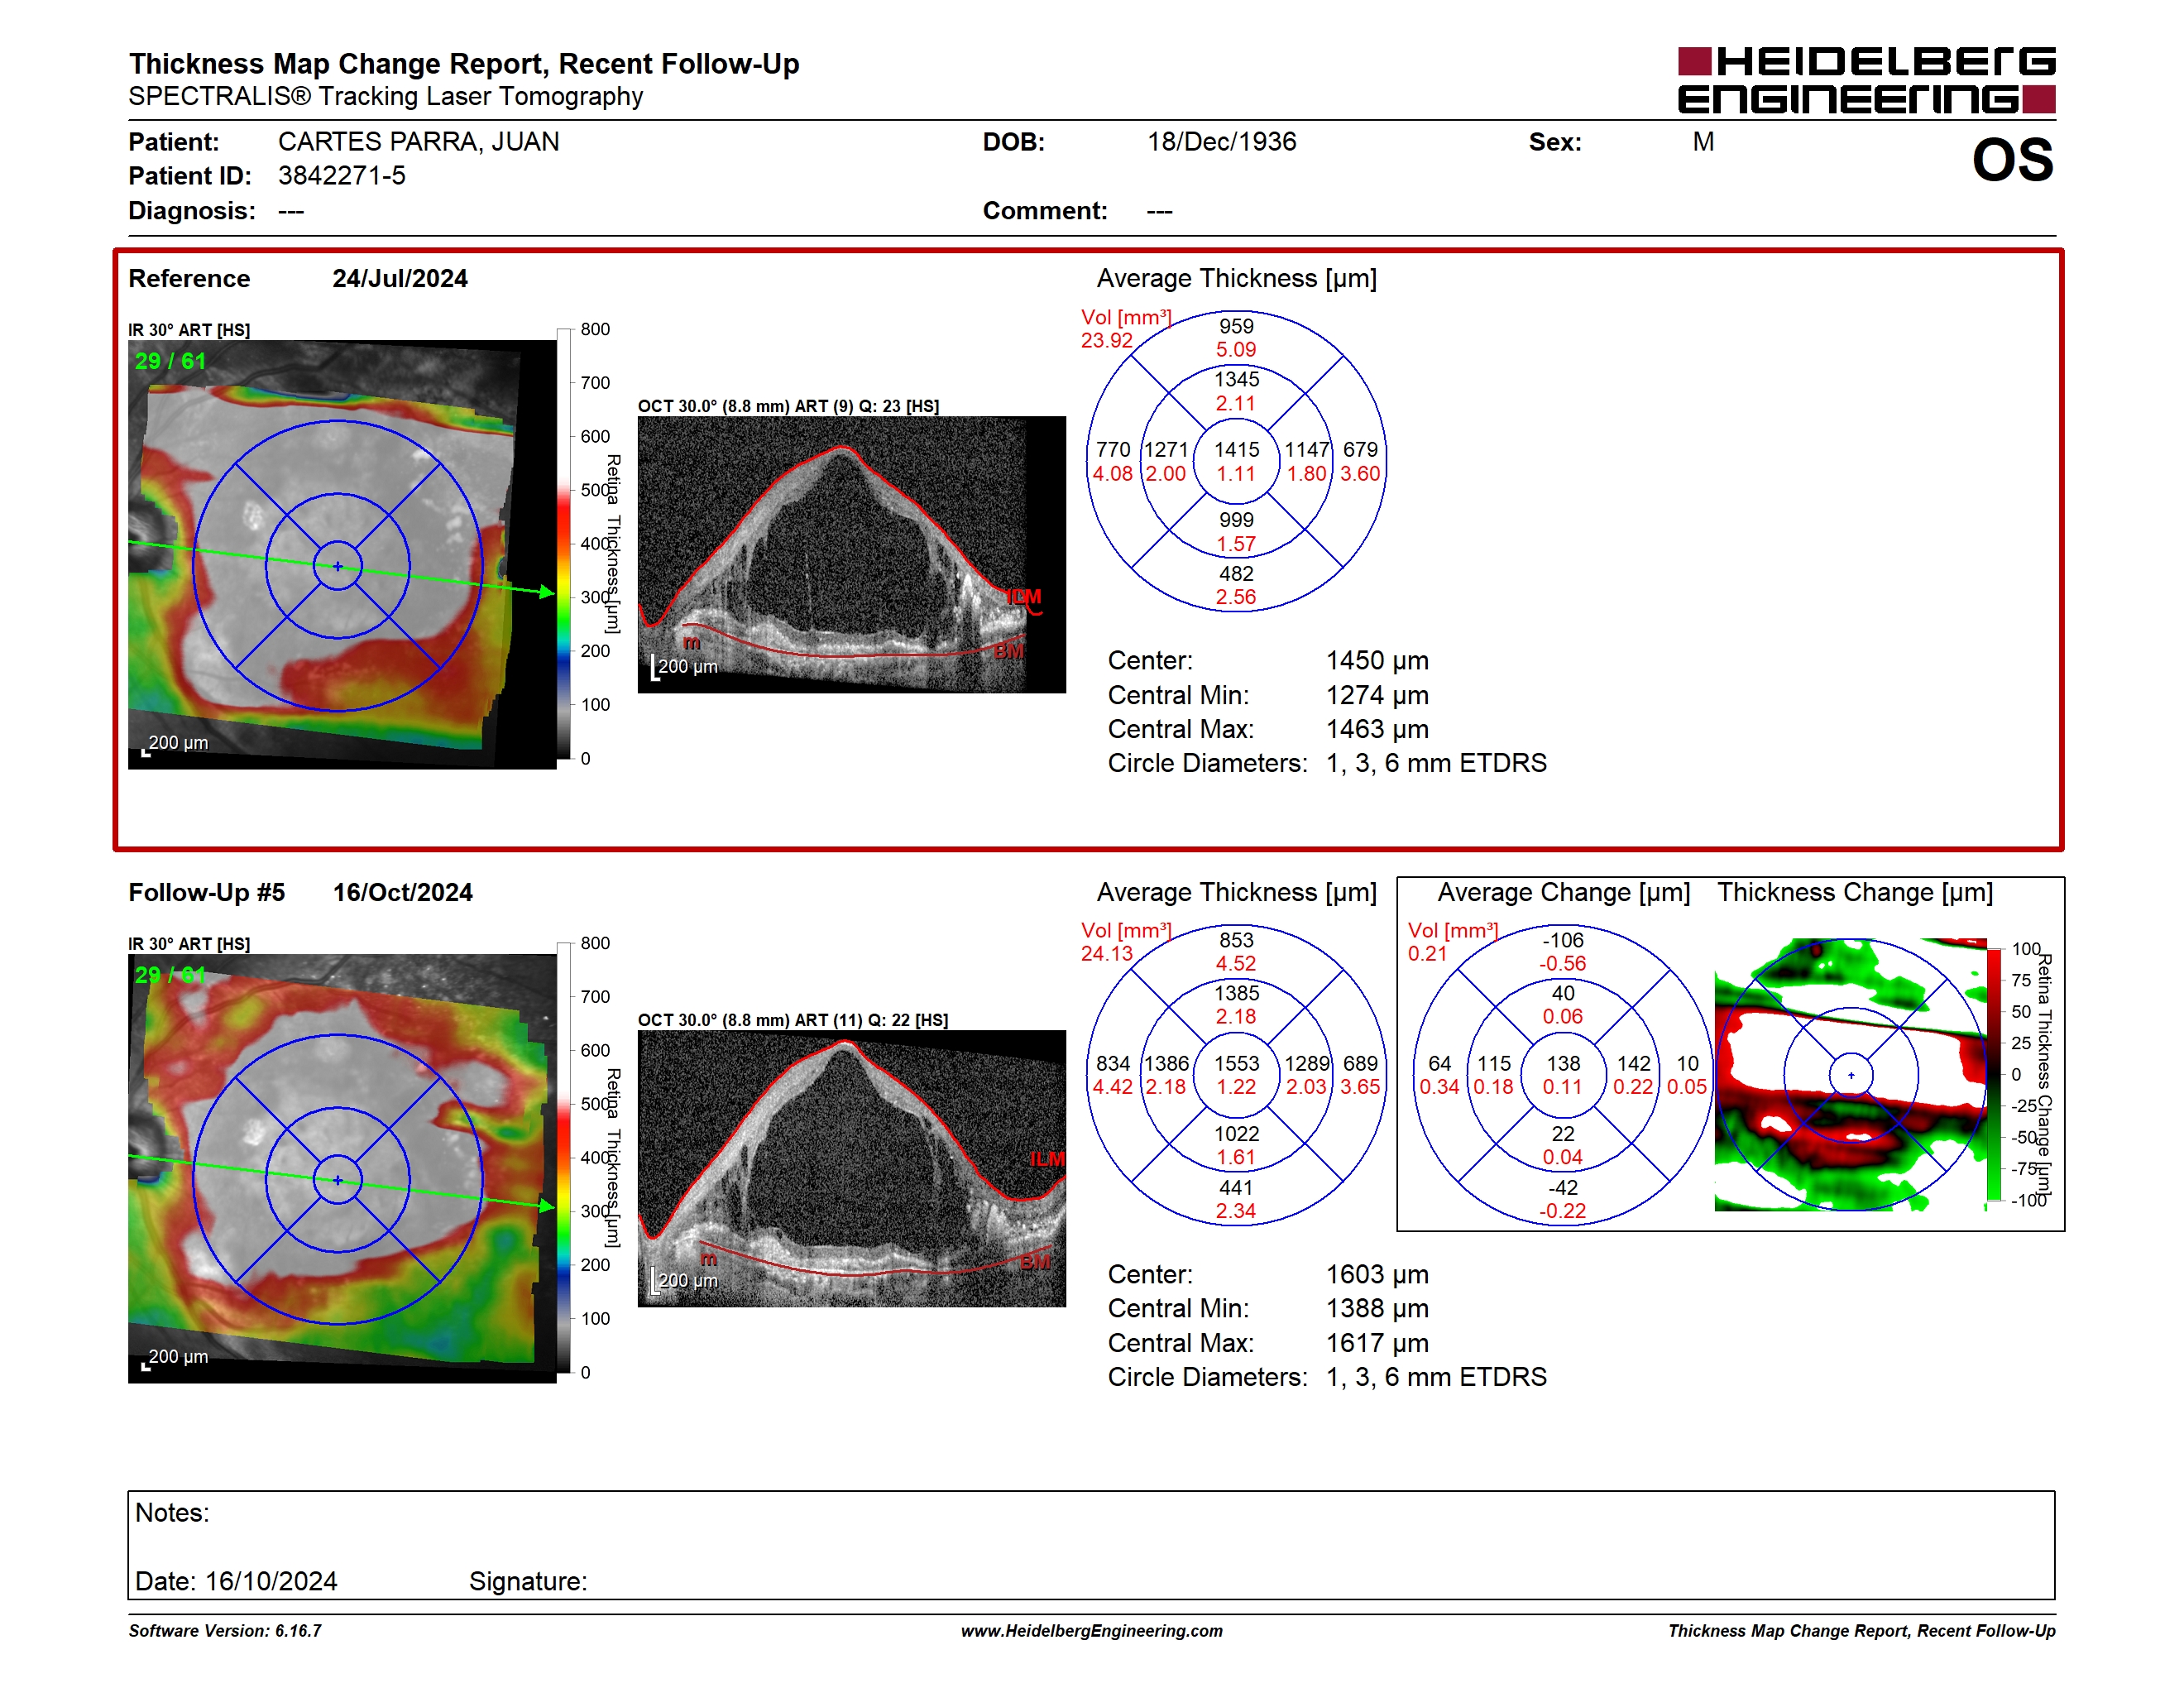
Task: Click the follow-up retina thickness color scale
Action: tap(564, 1158)
